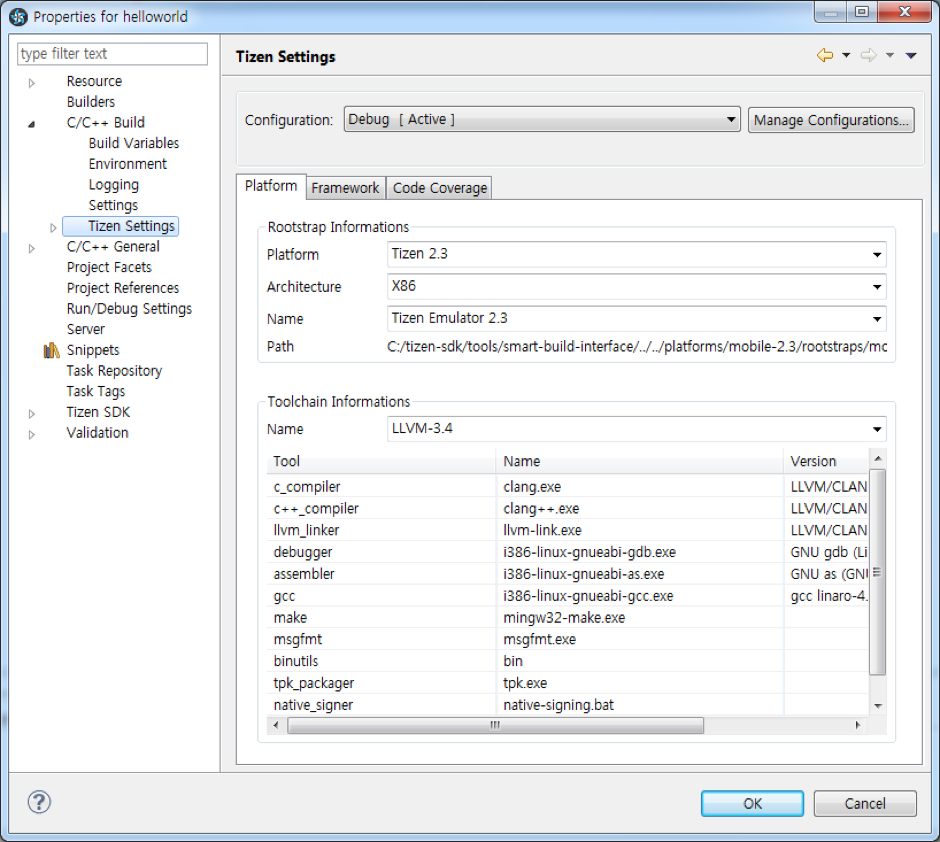Click the horizontal scrollbar thumb in tool table
The height and width of the screenshot is (842, 940).
click(495, 725)
